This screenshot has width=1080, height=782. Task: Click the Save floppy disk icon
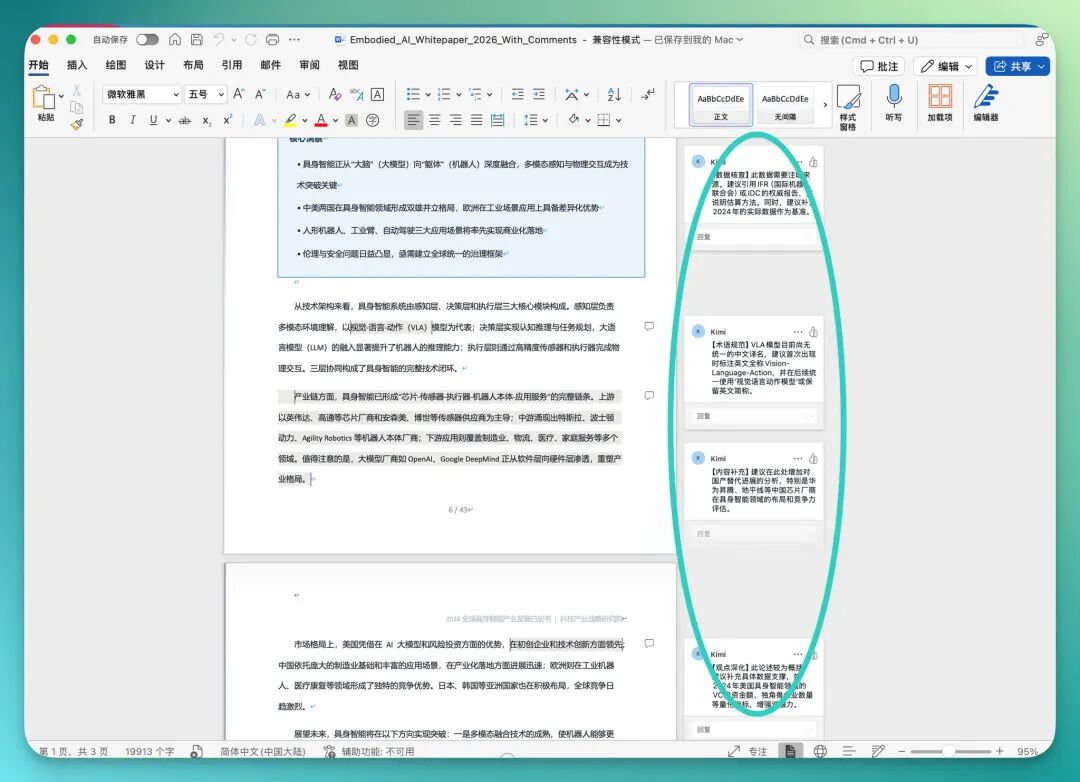tap(196, 39)
